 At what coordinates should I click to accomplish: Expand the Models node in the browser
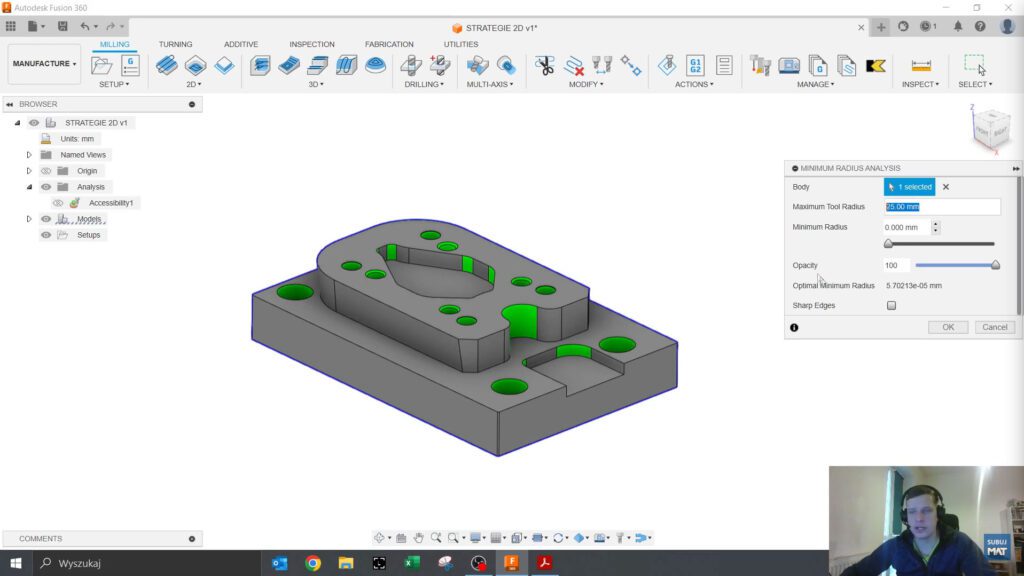[29, 218]
